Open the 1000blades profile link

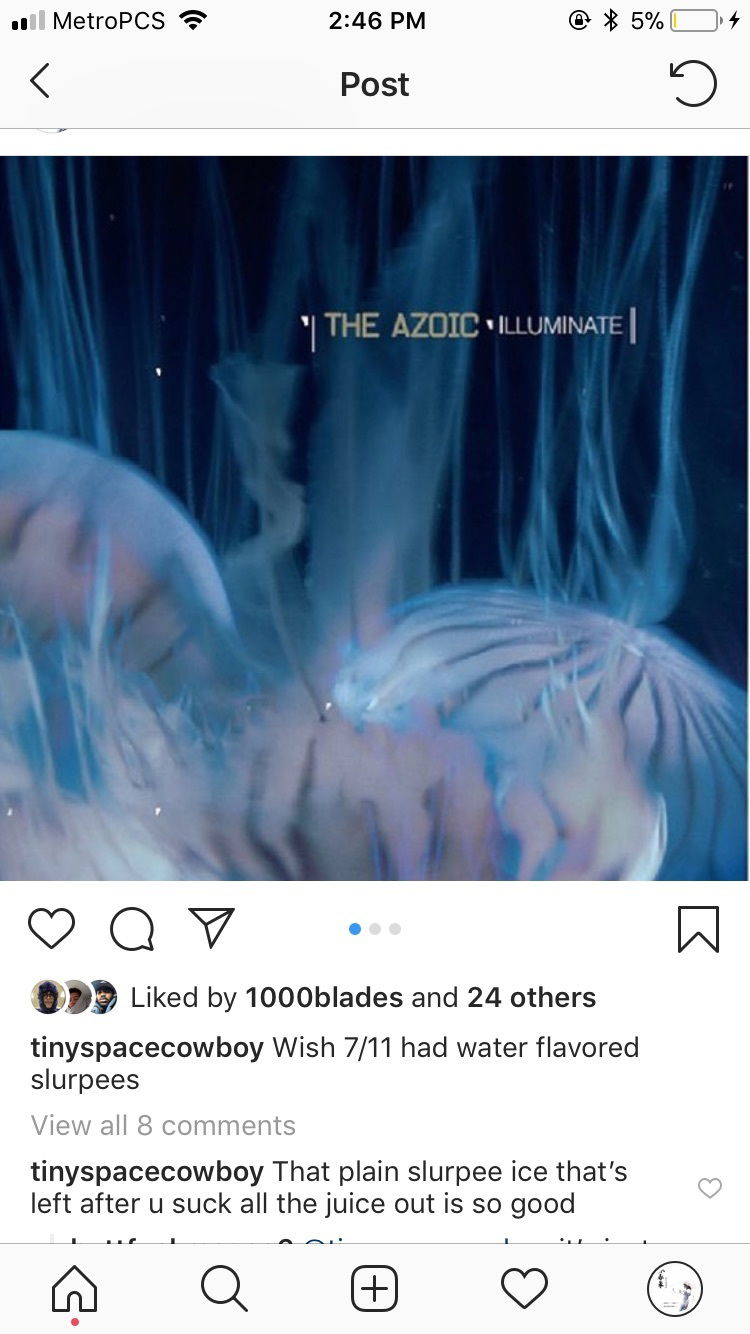click(x=324, y=997)
